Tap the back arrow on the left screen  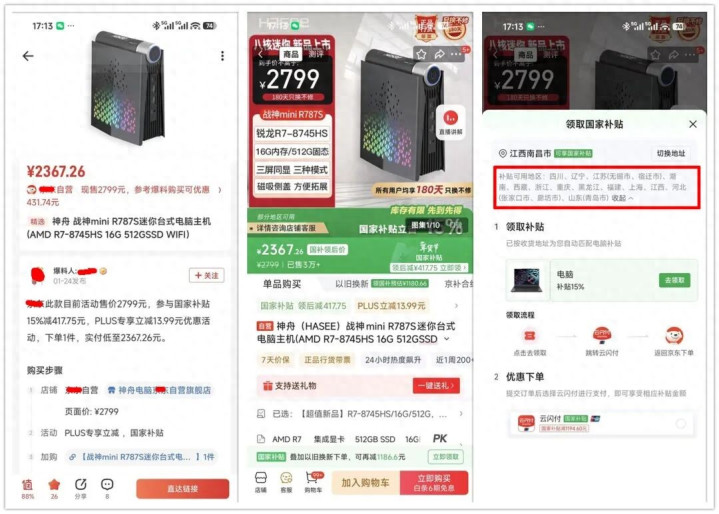tap(28, 56)
